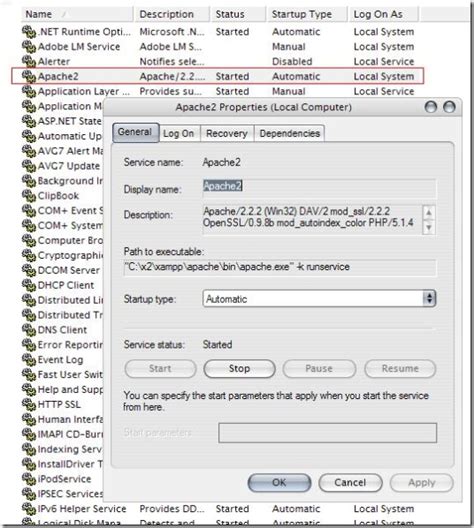Select the iPodService row name
The image size is (474, 528).
[65, 479]
